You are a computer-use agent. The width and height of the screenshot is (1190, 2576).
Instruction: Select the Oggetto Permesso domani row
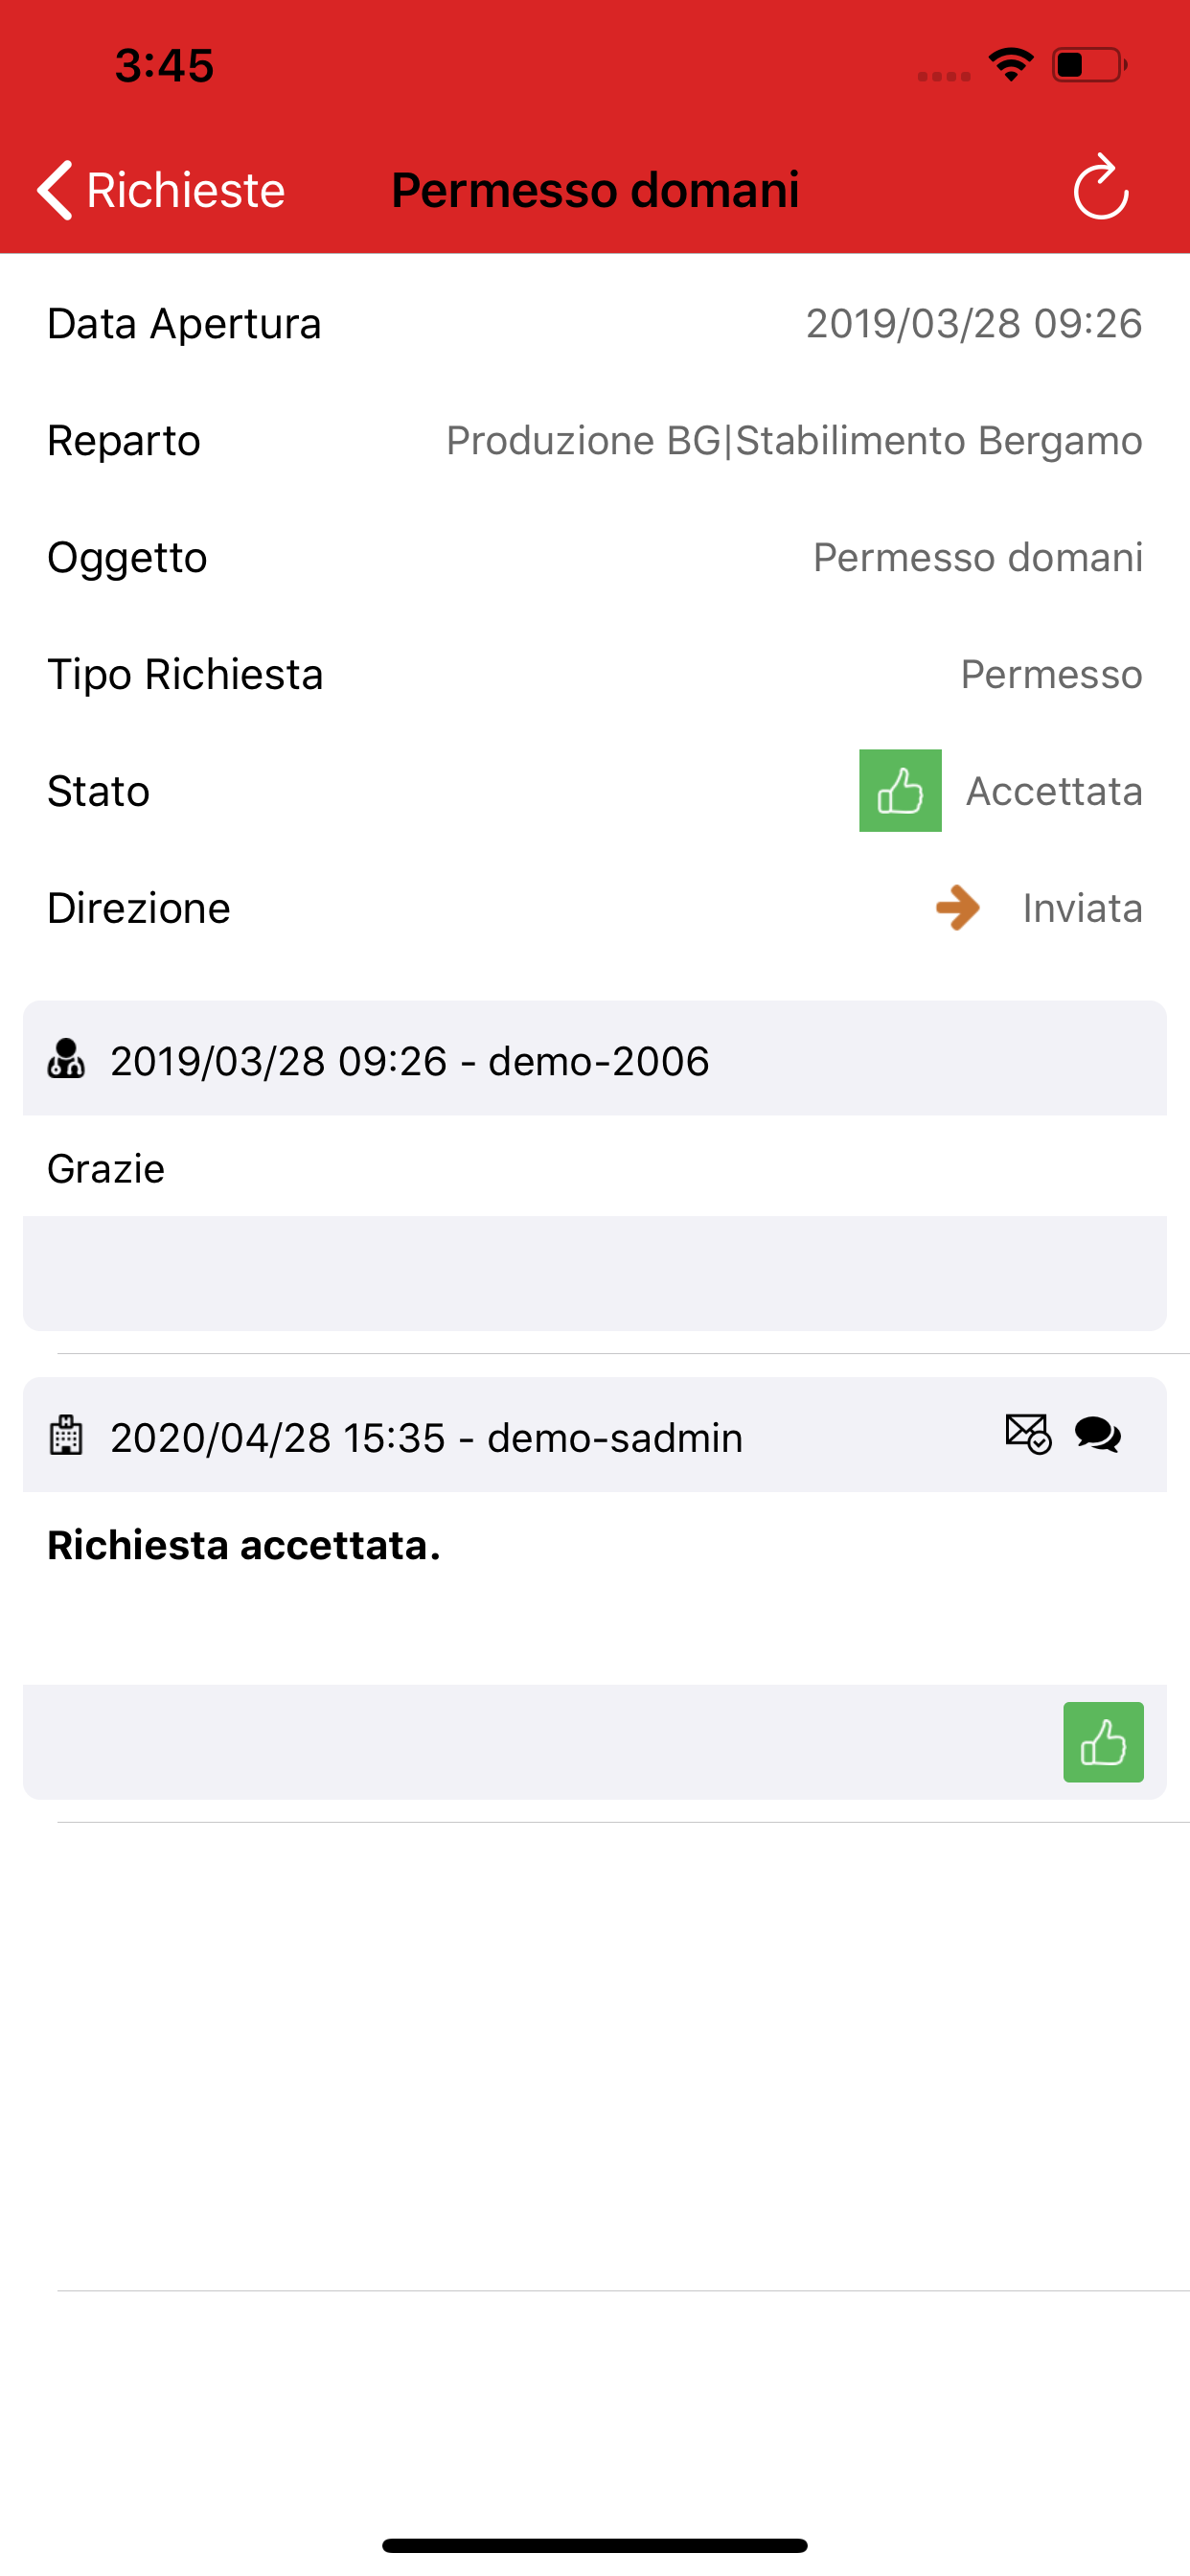(x=595, y=558)
